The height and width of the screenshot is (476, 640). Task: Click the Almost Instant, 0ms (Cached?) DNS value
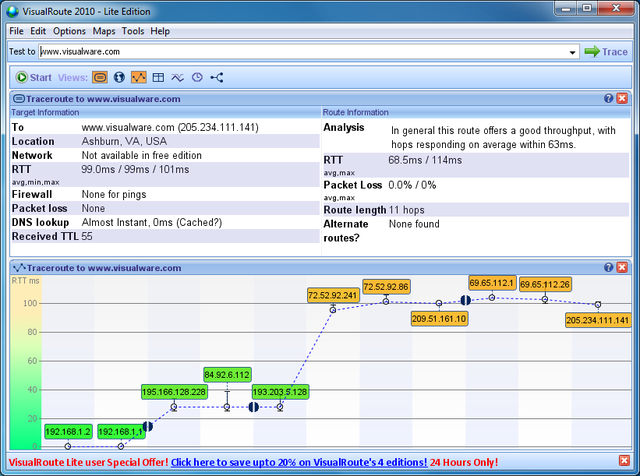point(152,222)
